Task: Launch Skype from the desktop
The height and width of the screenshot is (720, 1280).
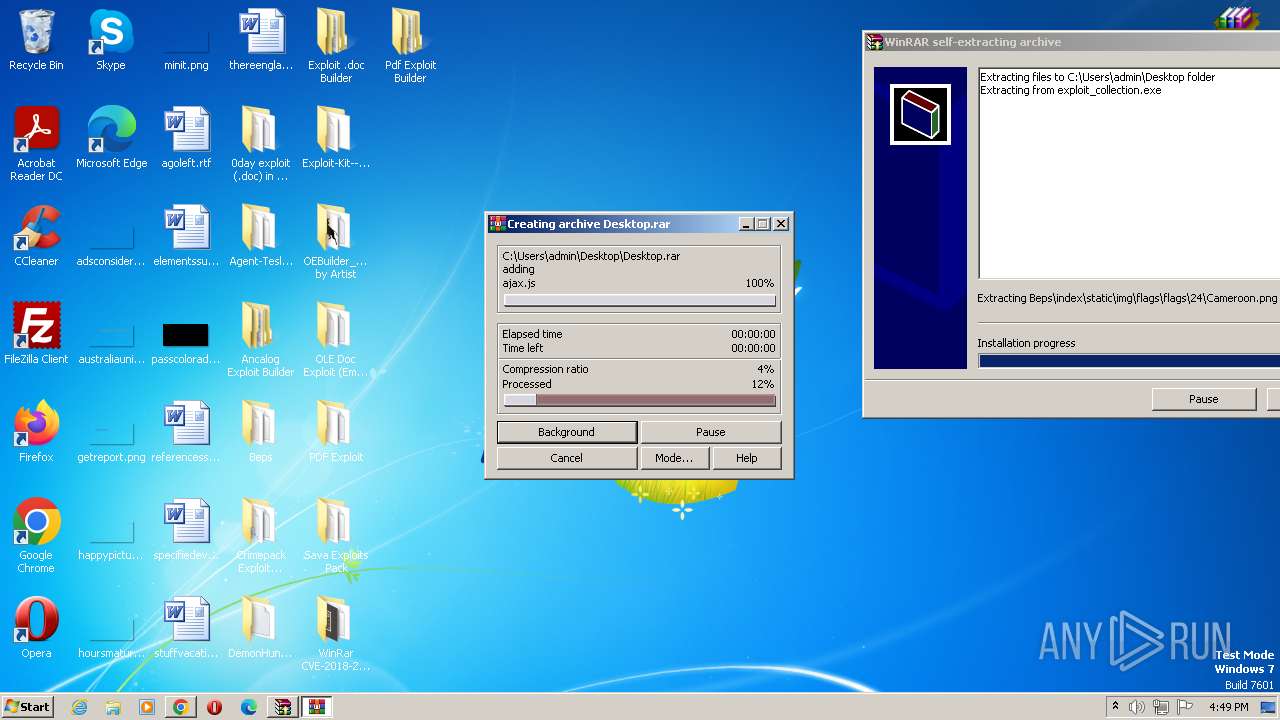Action: pos(111,41)
